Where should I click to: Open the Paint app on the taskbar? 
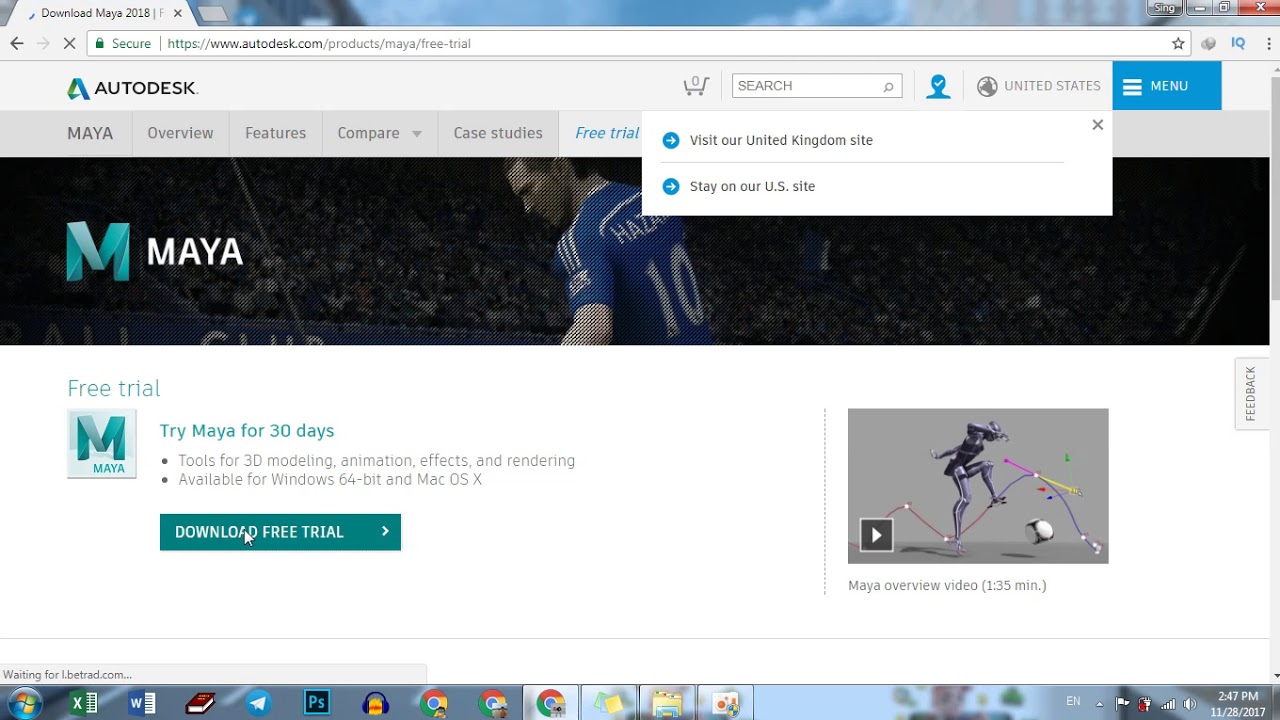[x=725, y=703]
